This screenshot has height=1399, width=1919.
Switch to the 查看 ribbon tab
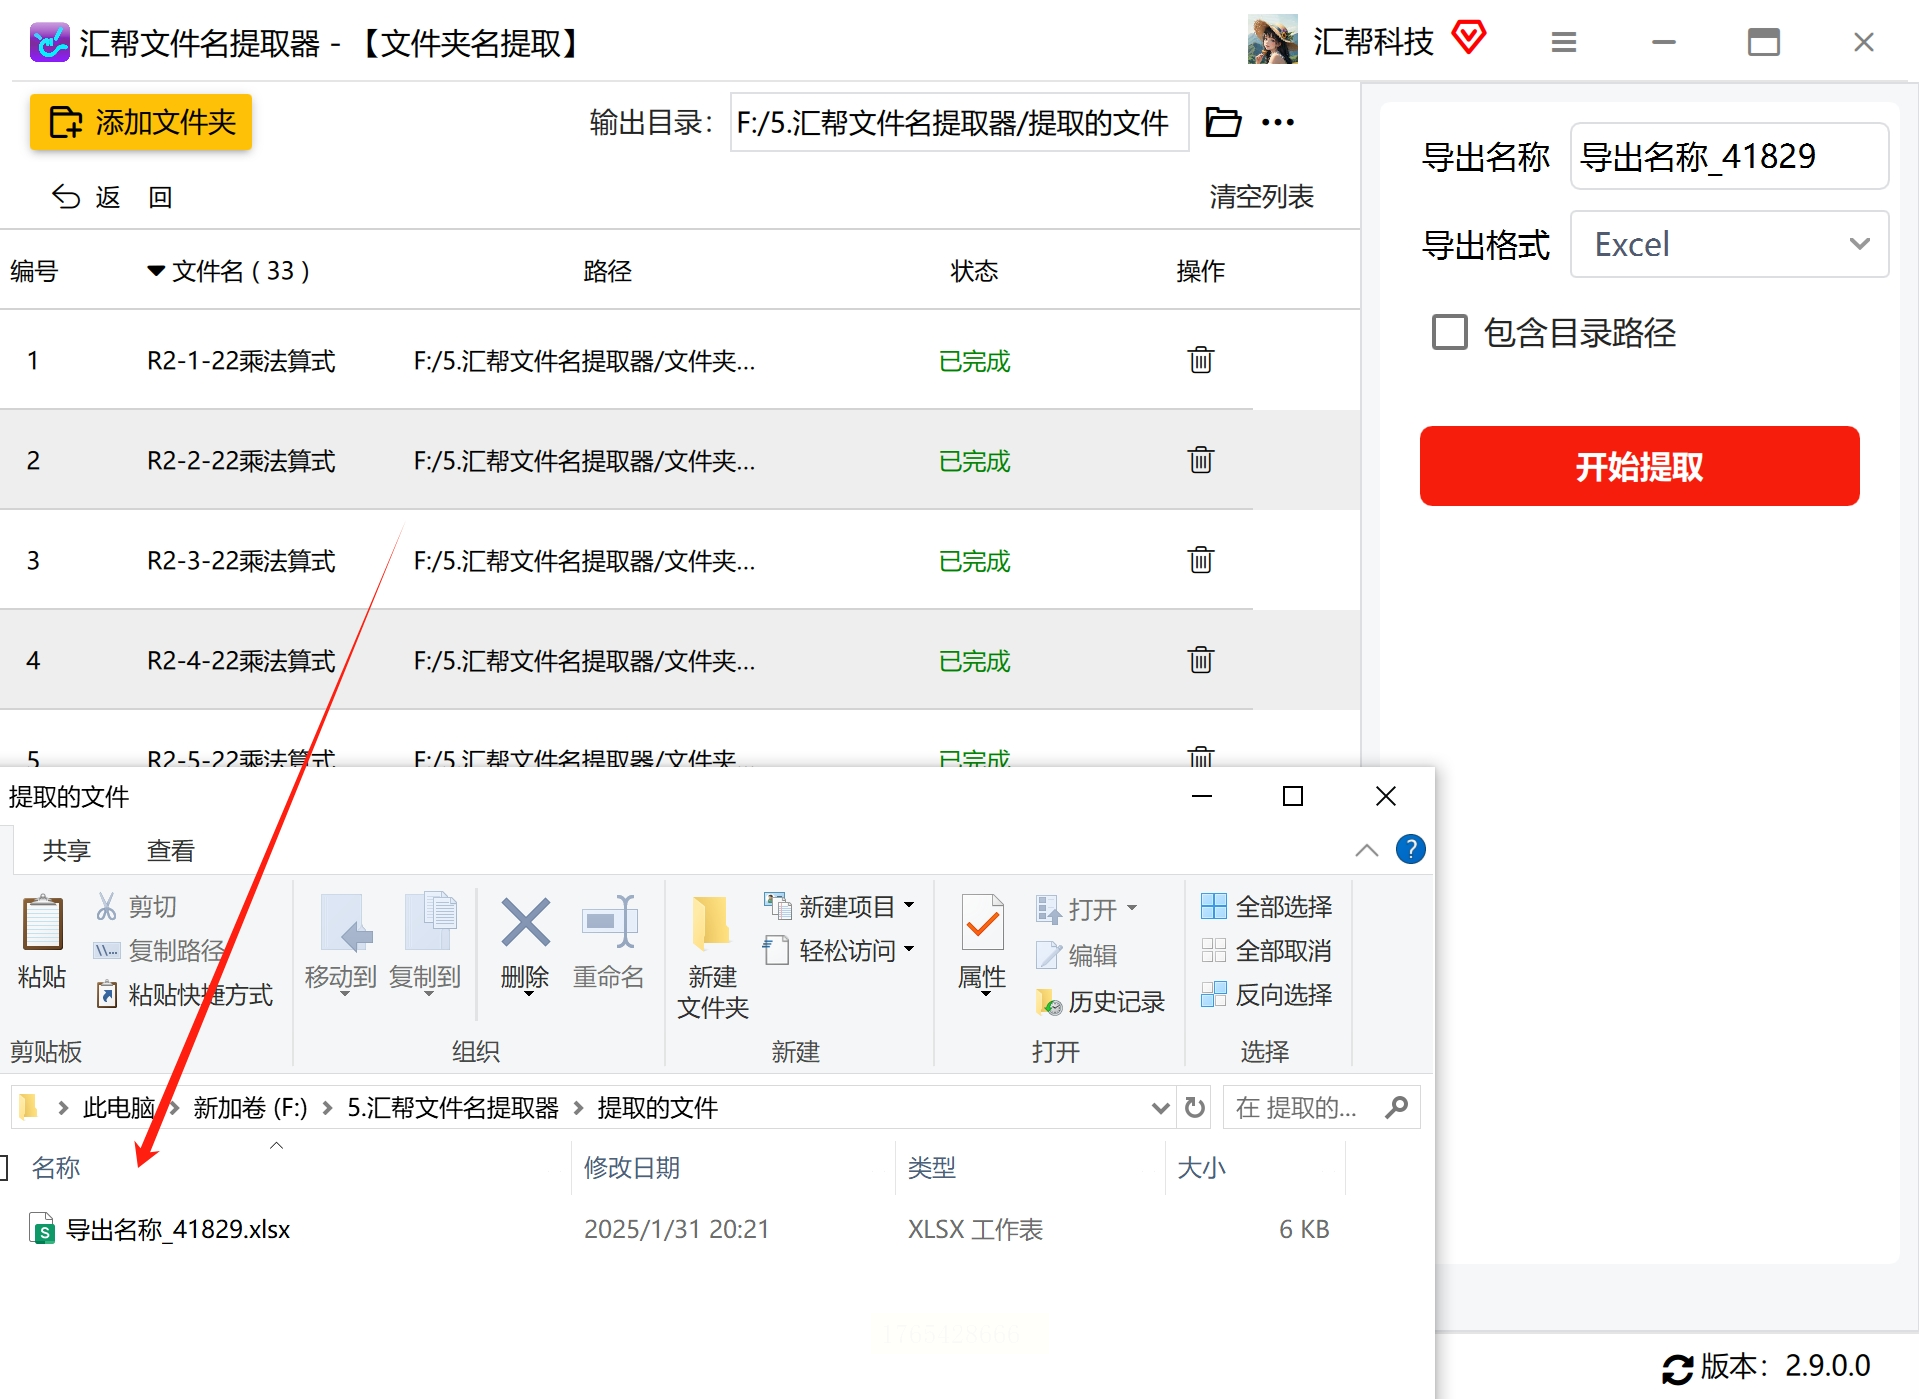coord(171,851)
